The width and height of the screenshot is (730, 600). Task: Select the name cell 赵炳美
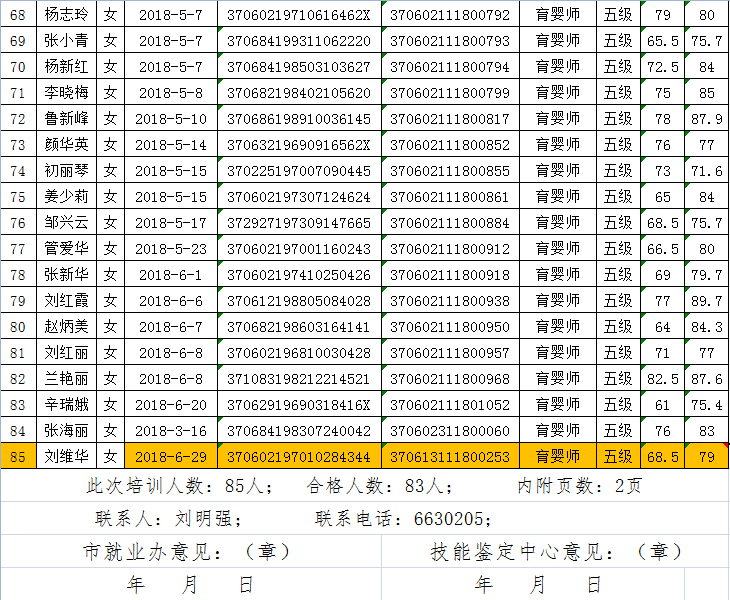67,327
